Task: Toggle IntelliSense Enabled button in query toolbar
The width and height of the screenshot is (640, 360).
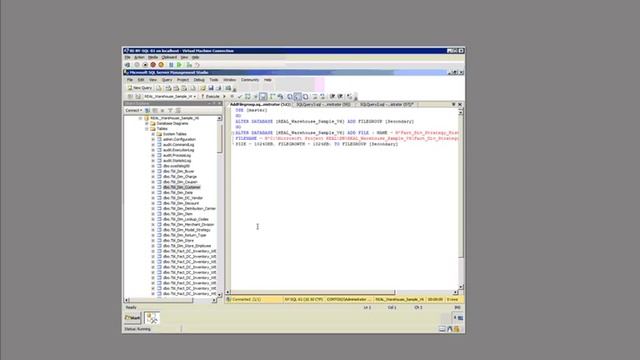Action: pyautogui.click(x=263, y=96)
